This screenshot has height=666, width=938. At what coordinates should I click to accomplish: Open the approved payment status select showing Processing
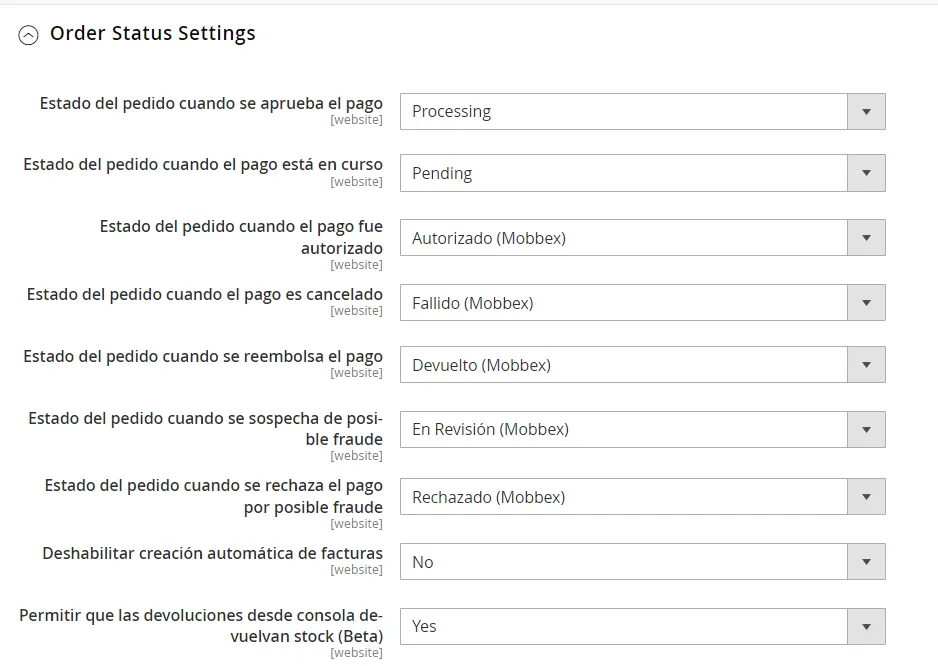click(642, 111)
